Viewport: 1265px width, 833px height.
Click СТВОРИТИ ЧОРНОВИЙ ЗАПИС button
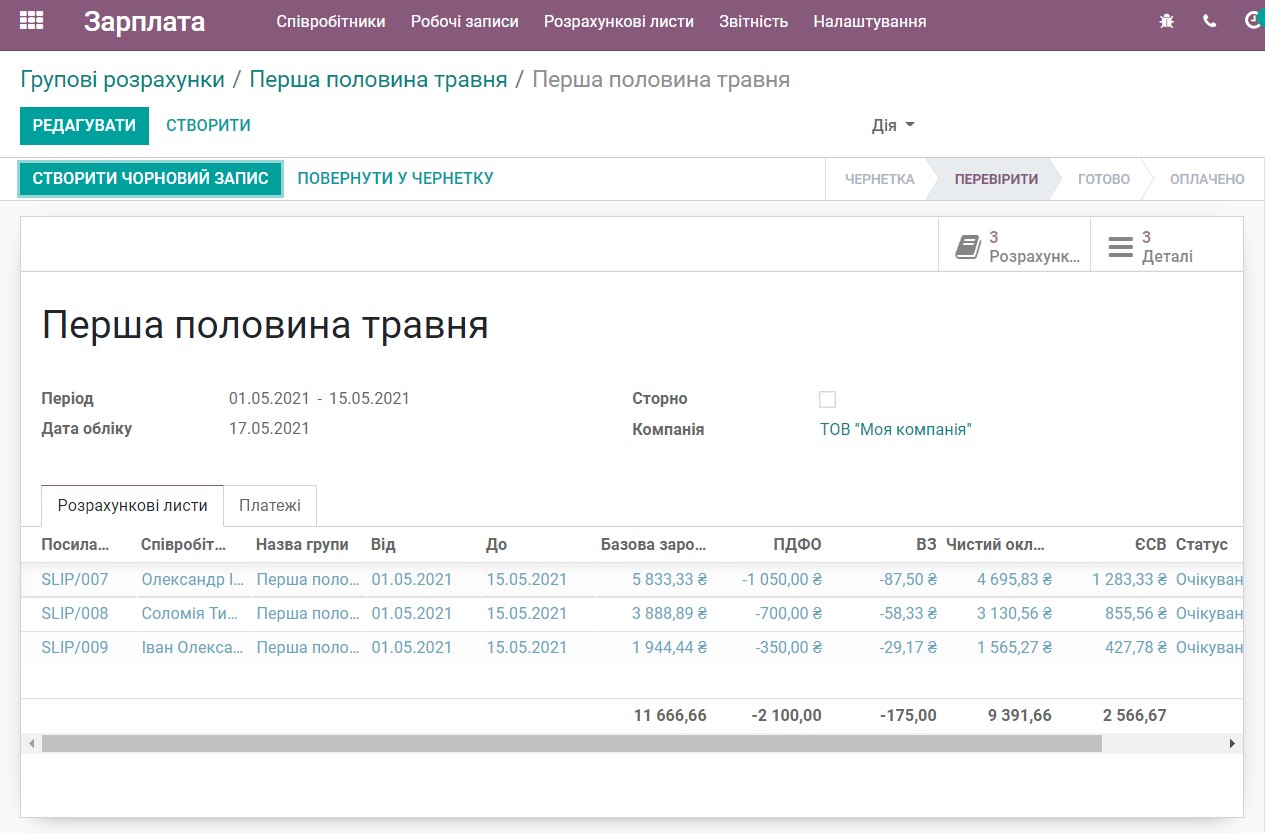(x=150, y=178)
